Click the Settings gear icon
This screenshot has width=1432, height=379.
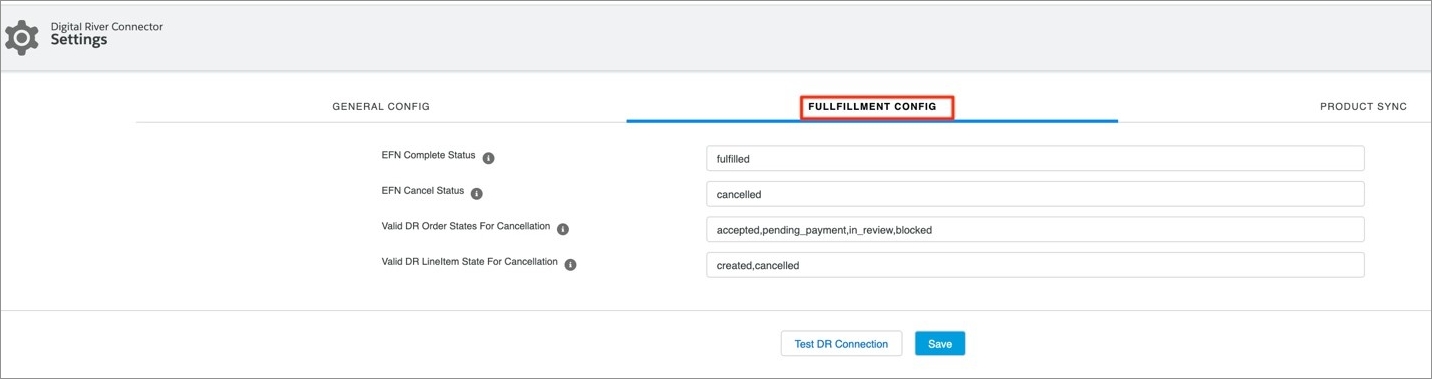22,37
